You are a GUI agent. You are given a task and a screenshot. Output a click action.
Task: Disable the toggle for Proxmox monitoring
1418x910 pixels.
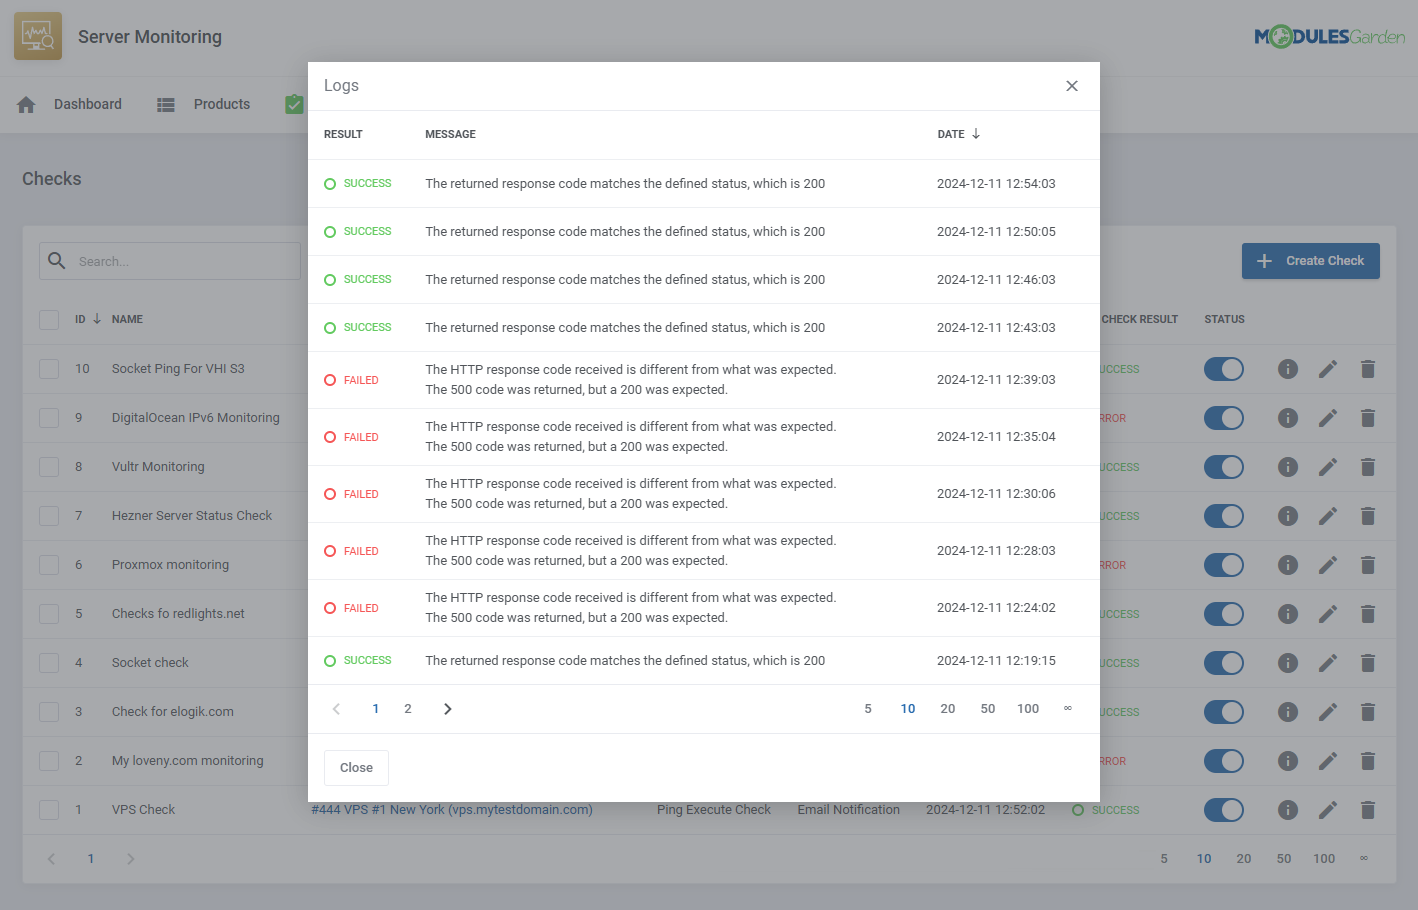pyautogui.click(x=1223, y=565)
